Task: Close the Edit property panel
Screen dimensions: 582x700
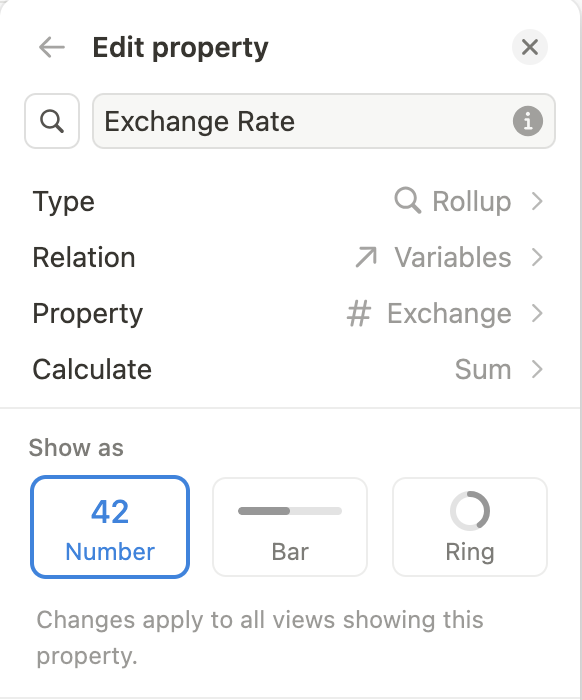Action: tap(530, 47)
